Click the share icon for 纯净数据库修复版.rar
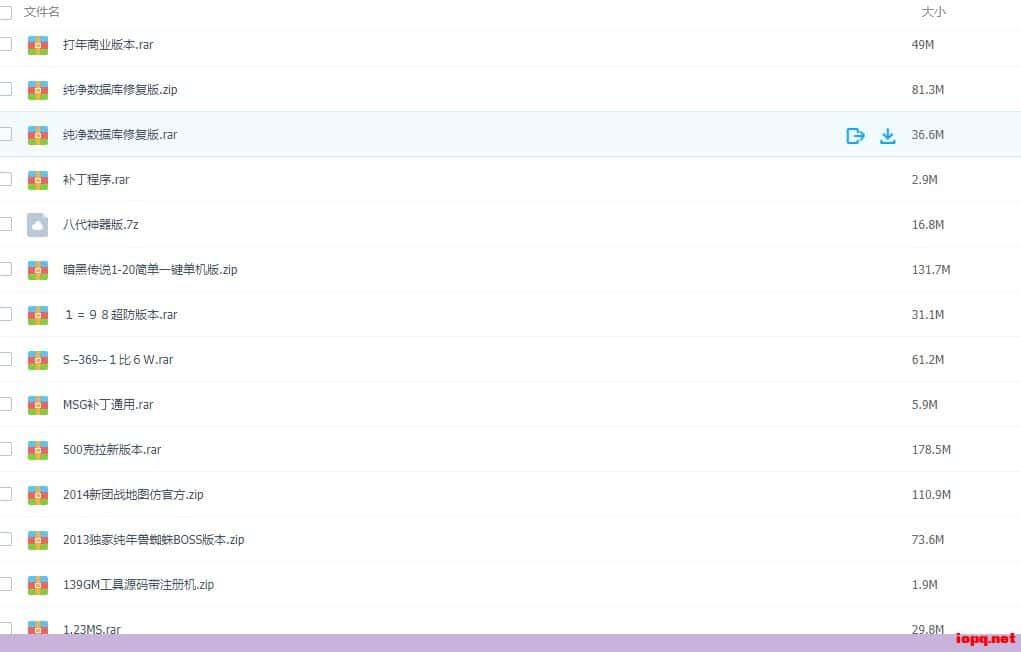 [x=855, y=136]
